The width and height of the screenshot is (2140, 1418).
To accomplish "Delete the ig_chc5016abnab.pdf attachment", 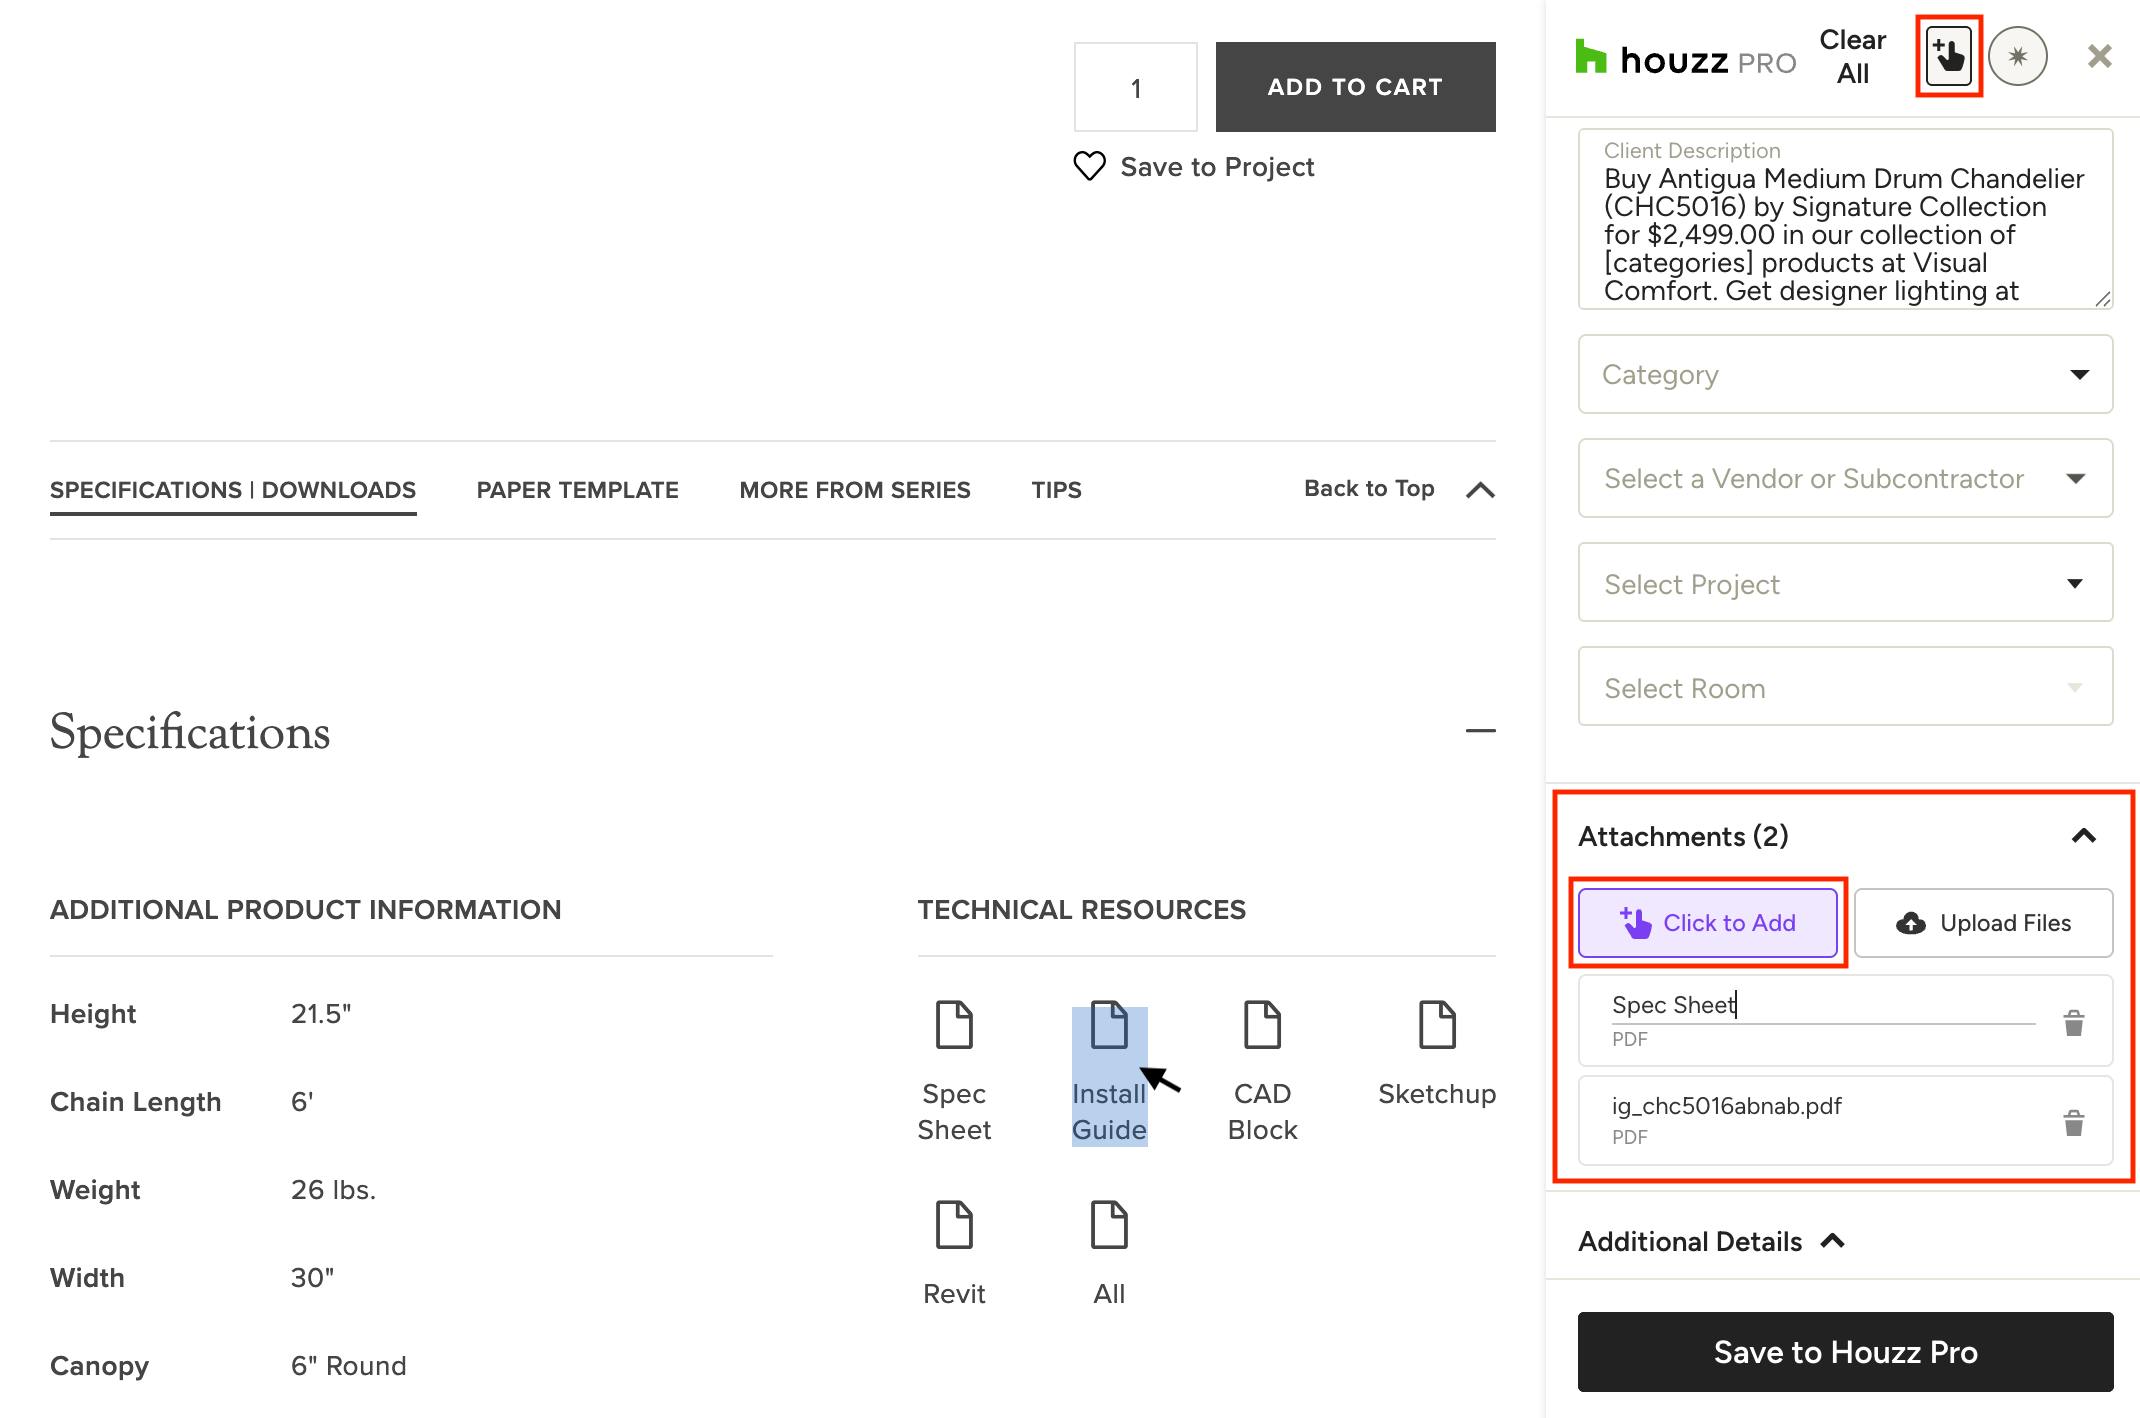I will pos(2074,1122).
